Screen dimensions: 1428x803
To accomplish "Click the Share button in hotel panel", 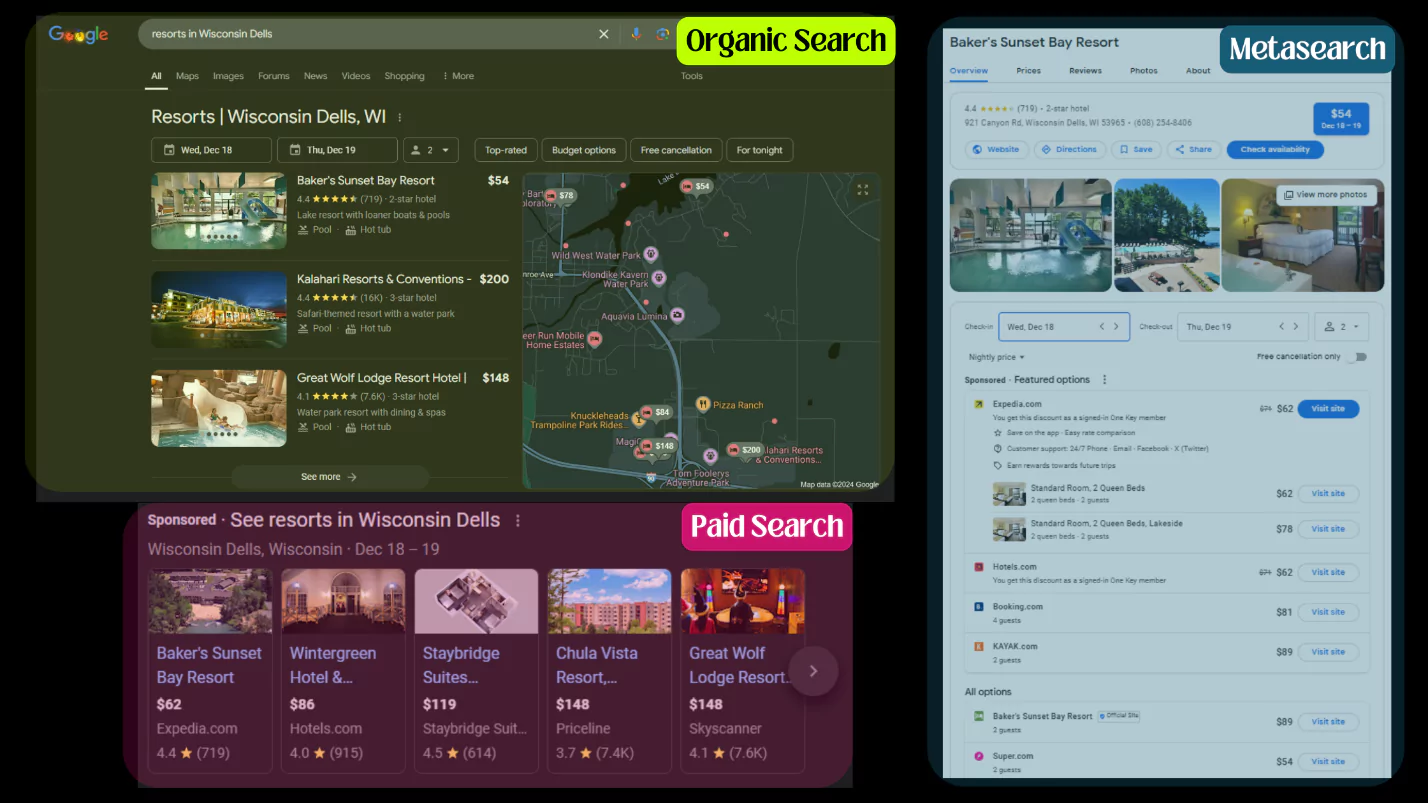I will pyautogui.click(x=1193, y=149).
